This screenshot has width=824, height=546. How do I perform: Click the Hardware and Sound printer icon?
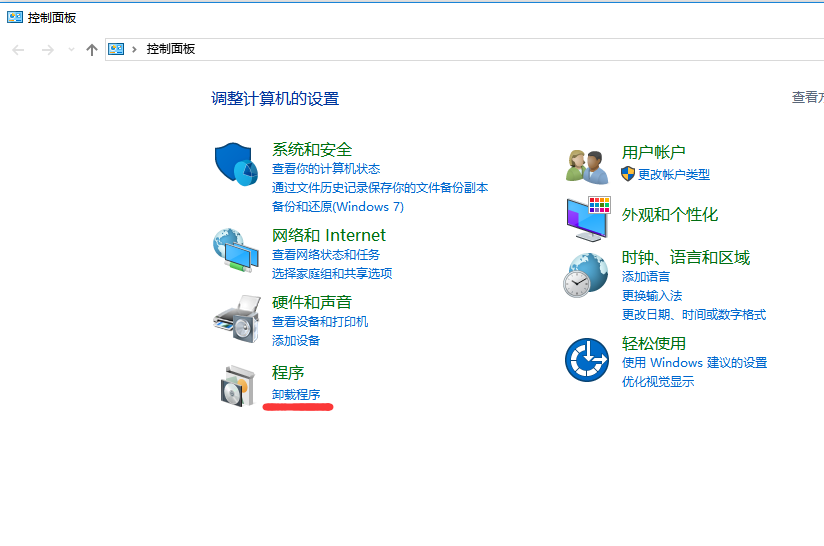236,318
